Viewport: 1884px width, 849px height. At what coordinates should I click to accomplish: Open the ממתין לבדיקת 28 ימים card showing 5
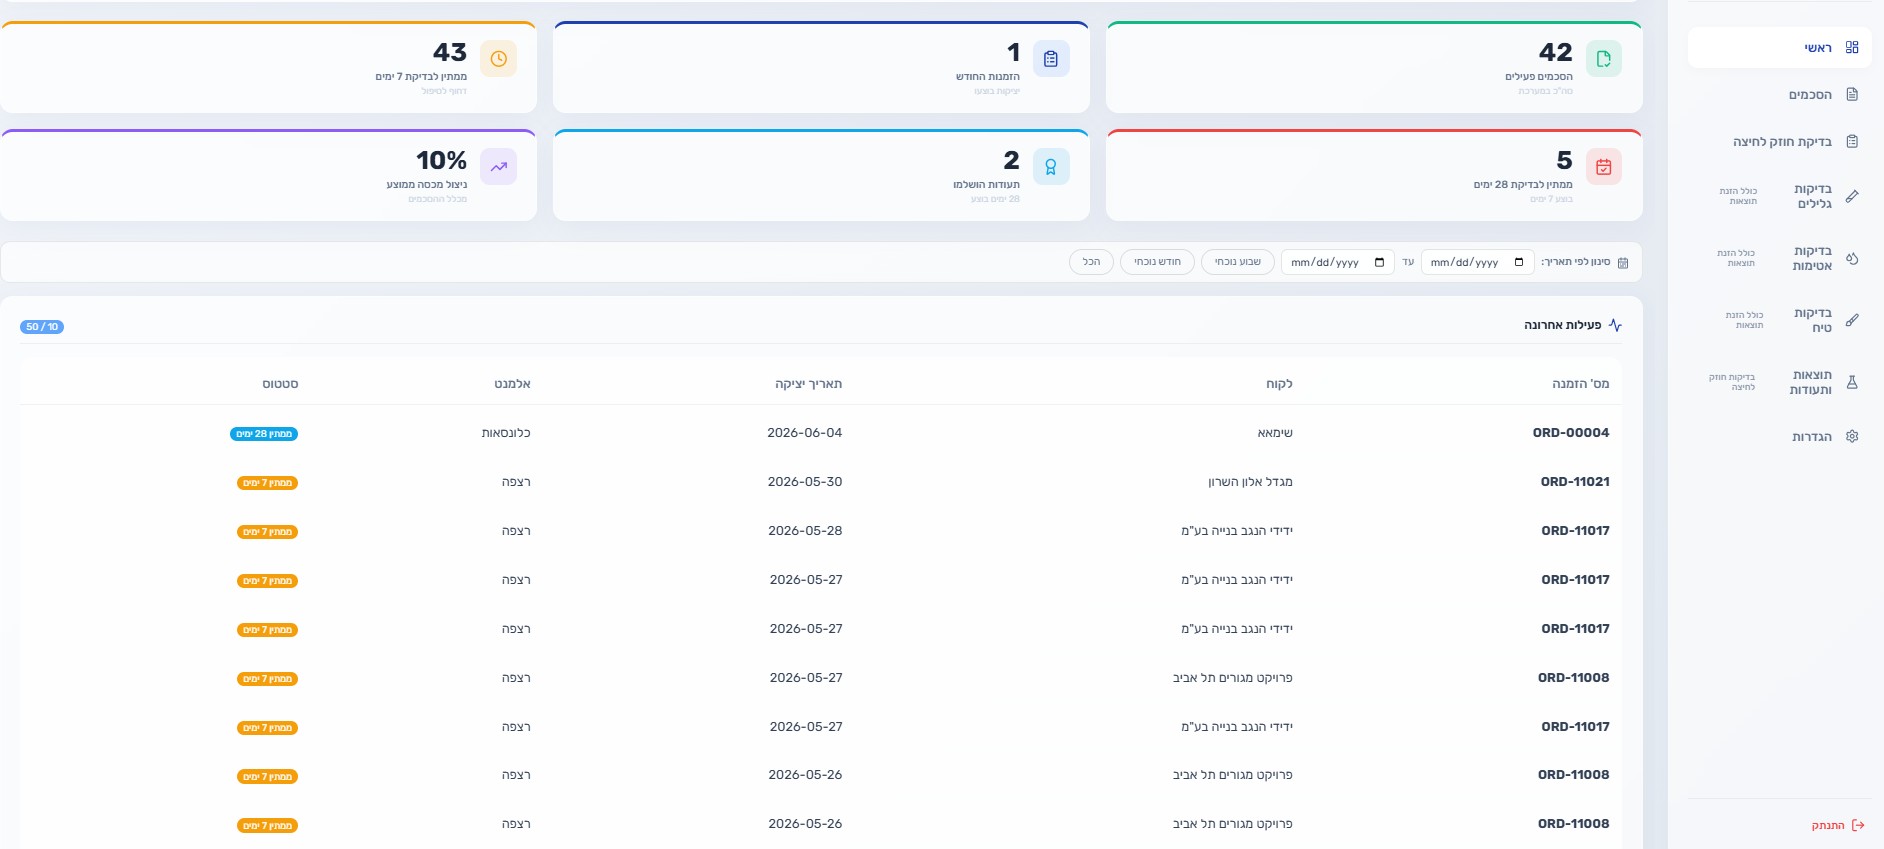(x=1374, y=175)
